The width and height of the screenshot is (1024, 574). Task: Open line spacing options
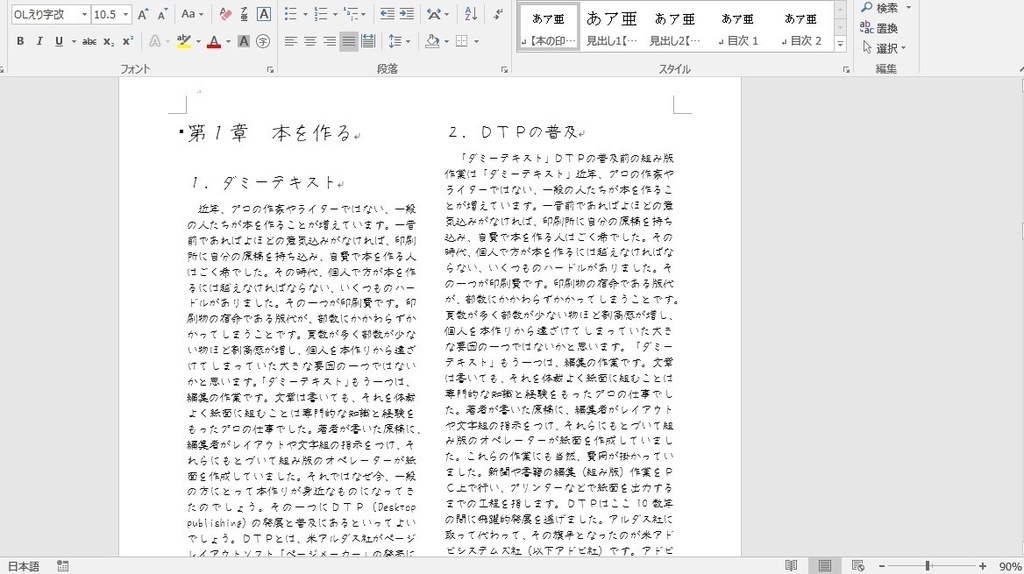pyautogui.click(x=398, y=41)
